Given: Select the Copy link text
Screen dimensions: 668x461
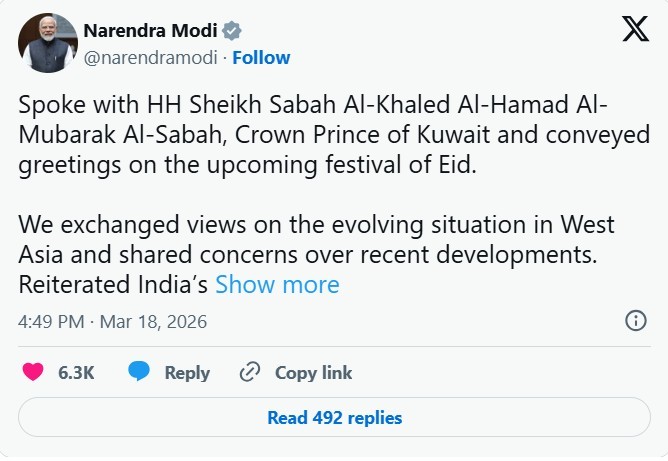Looking at the screenshot, I should (313, 373).
